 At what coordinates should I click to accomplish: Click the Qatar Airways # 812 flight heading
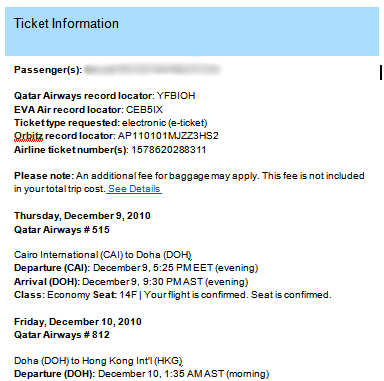coord(62,335)
